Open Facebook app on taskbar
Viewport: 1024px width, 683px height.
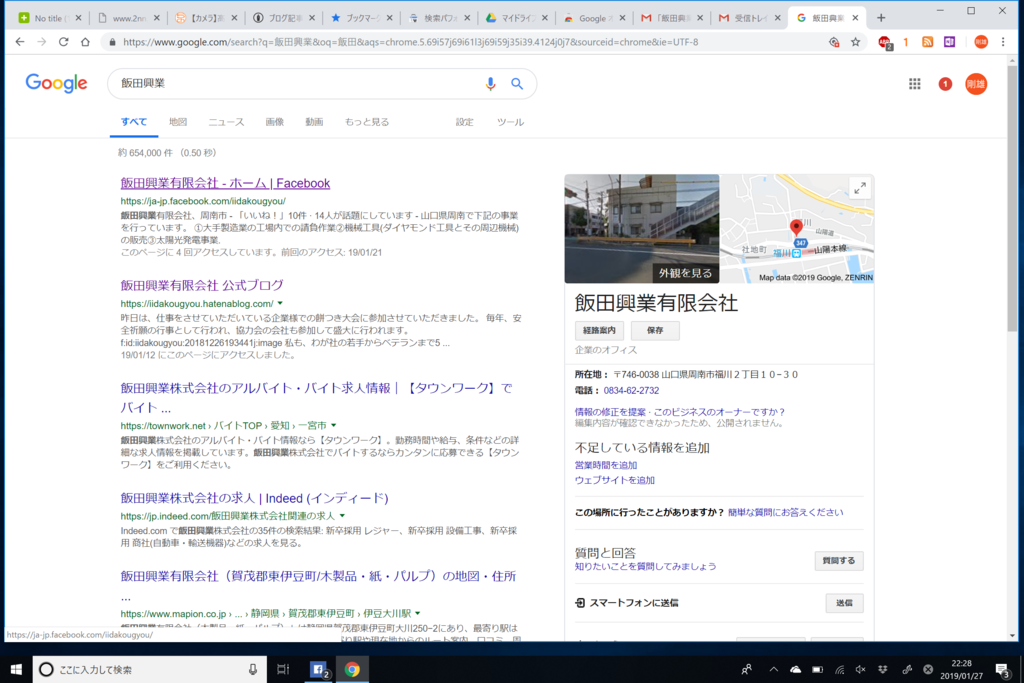[319, 669]
